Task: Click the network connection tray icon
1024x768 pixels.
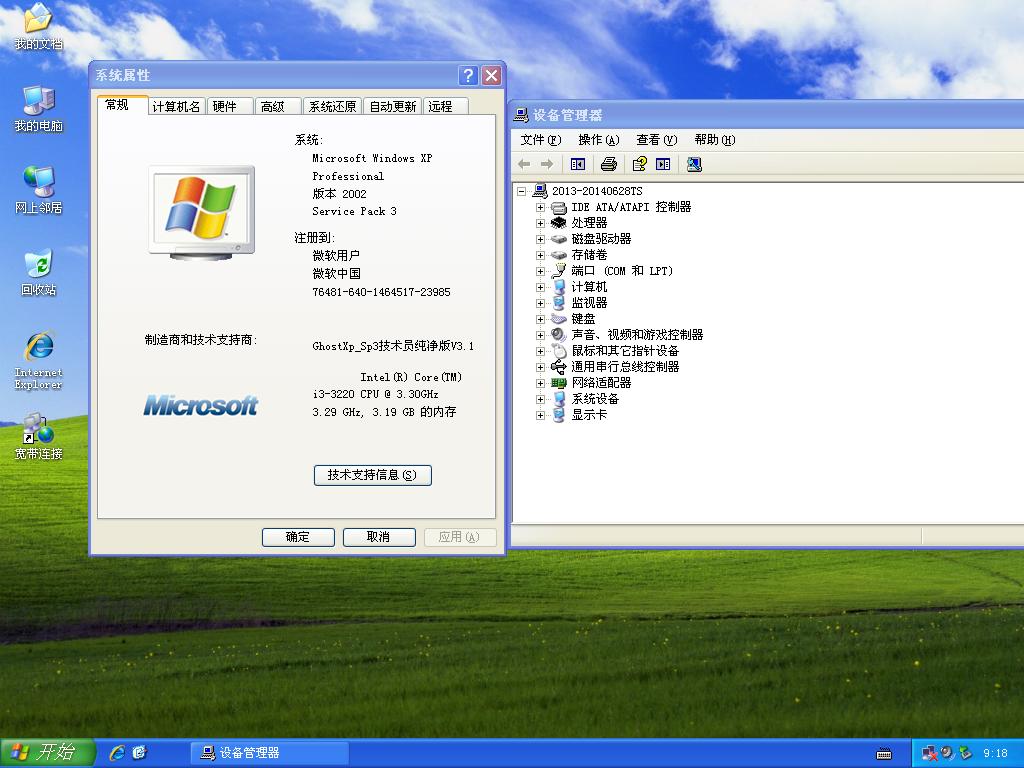Action: tap(929, 754)
